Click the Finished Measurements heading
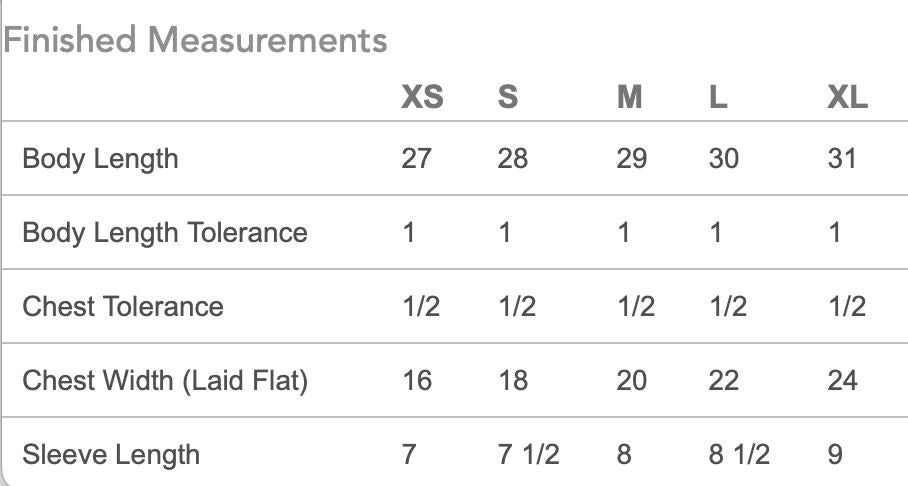The height and width of the screenshot is (486, 908). 195,41
